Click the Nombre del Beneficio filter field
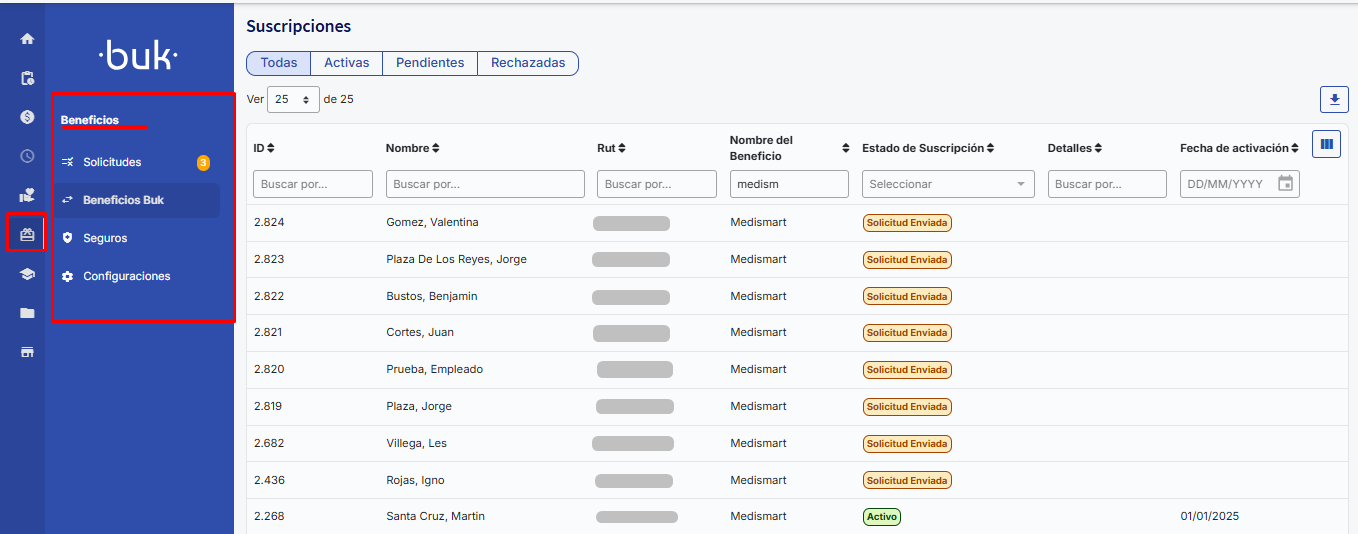 [789, 184]
